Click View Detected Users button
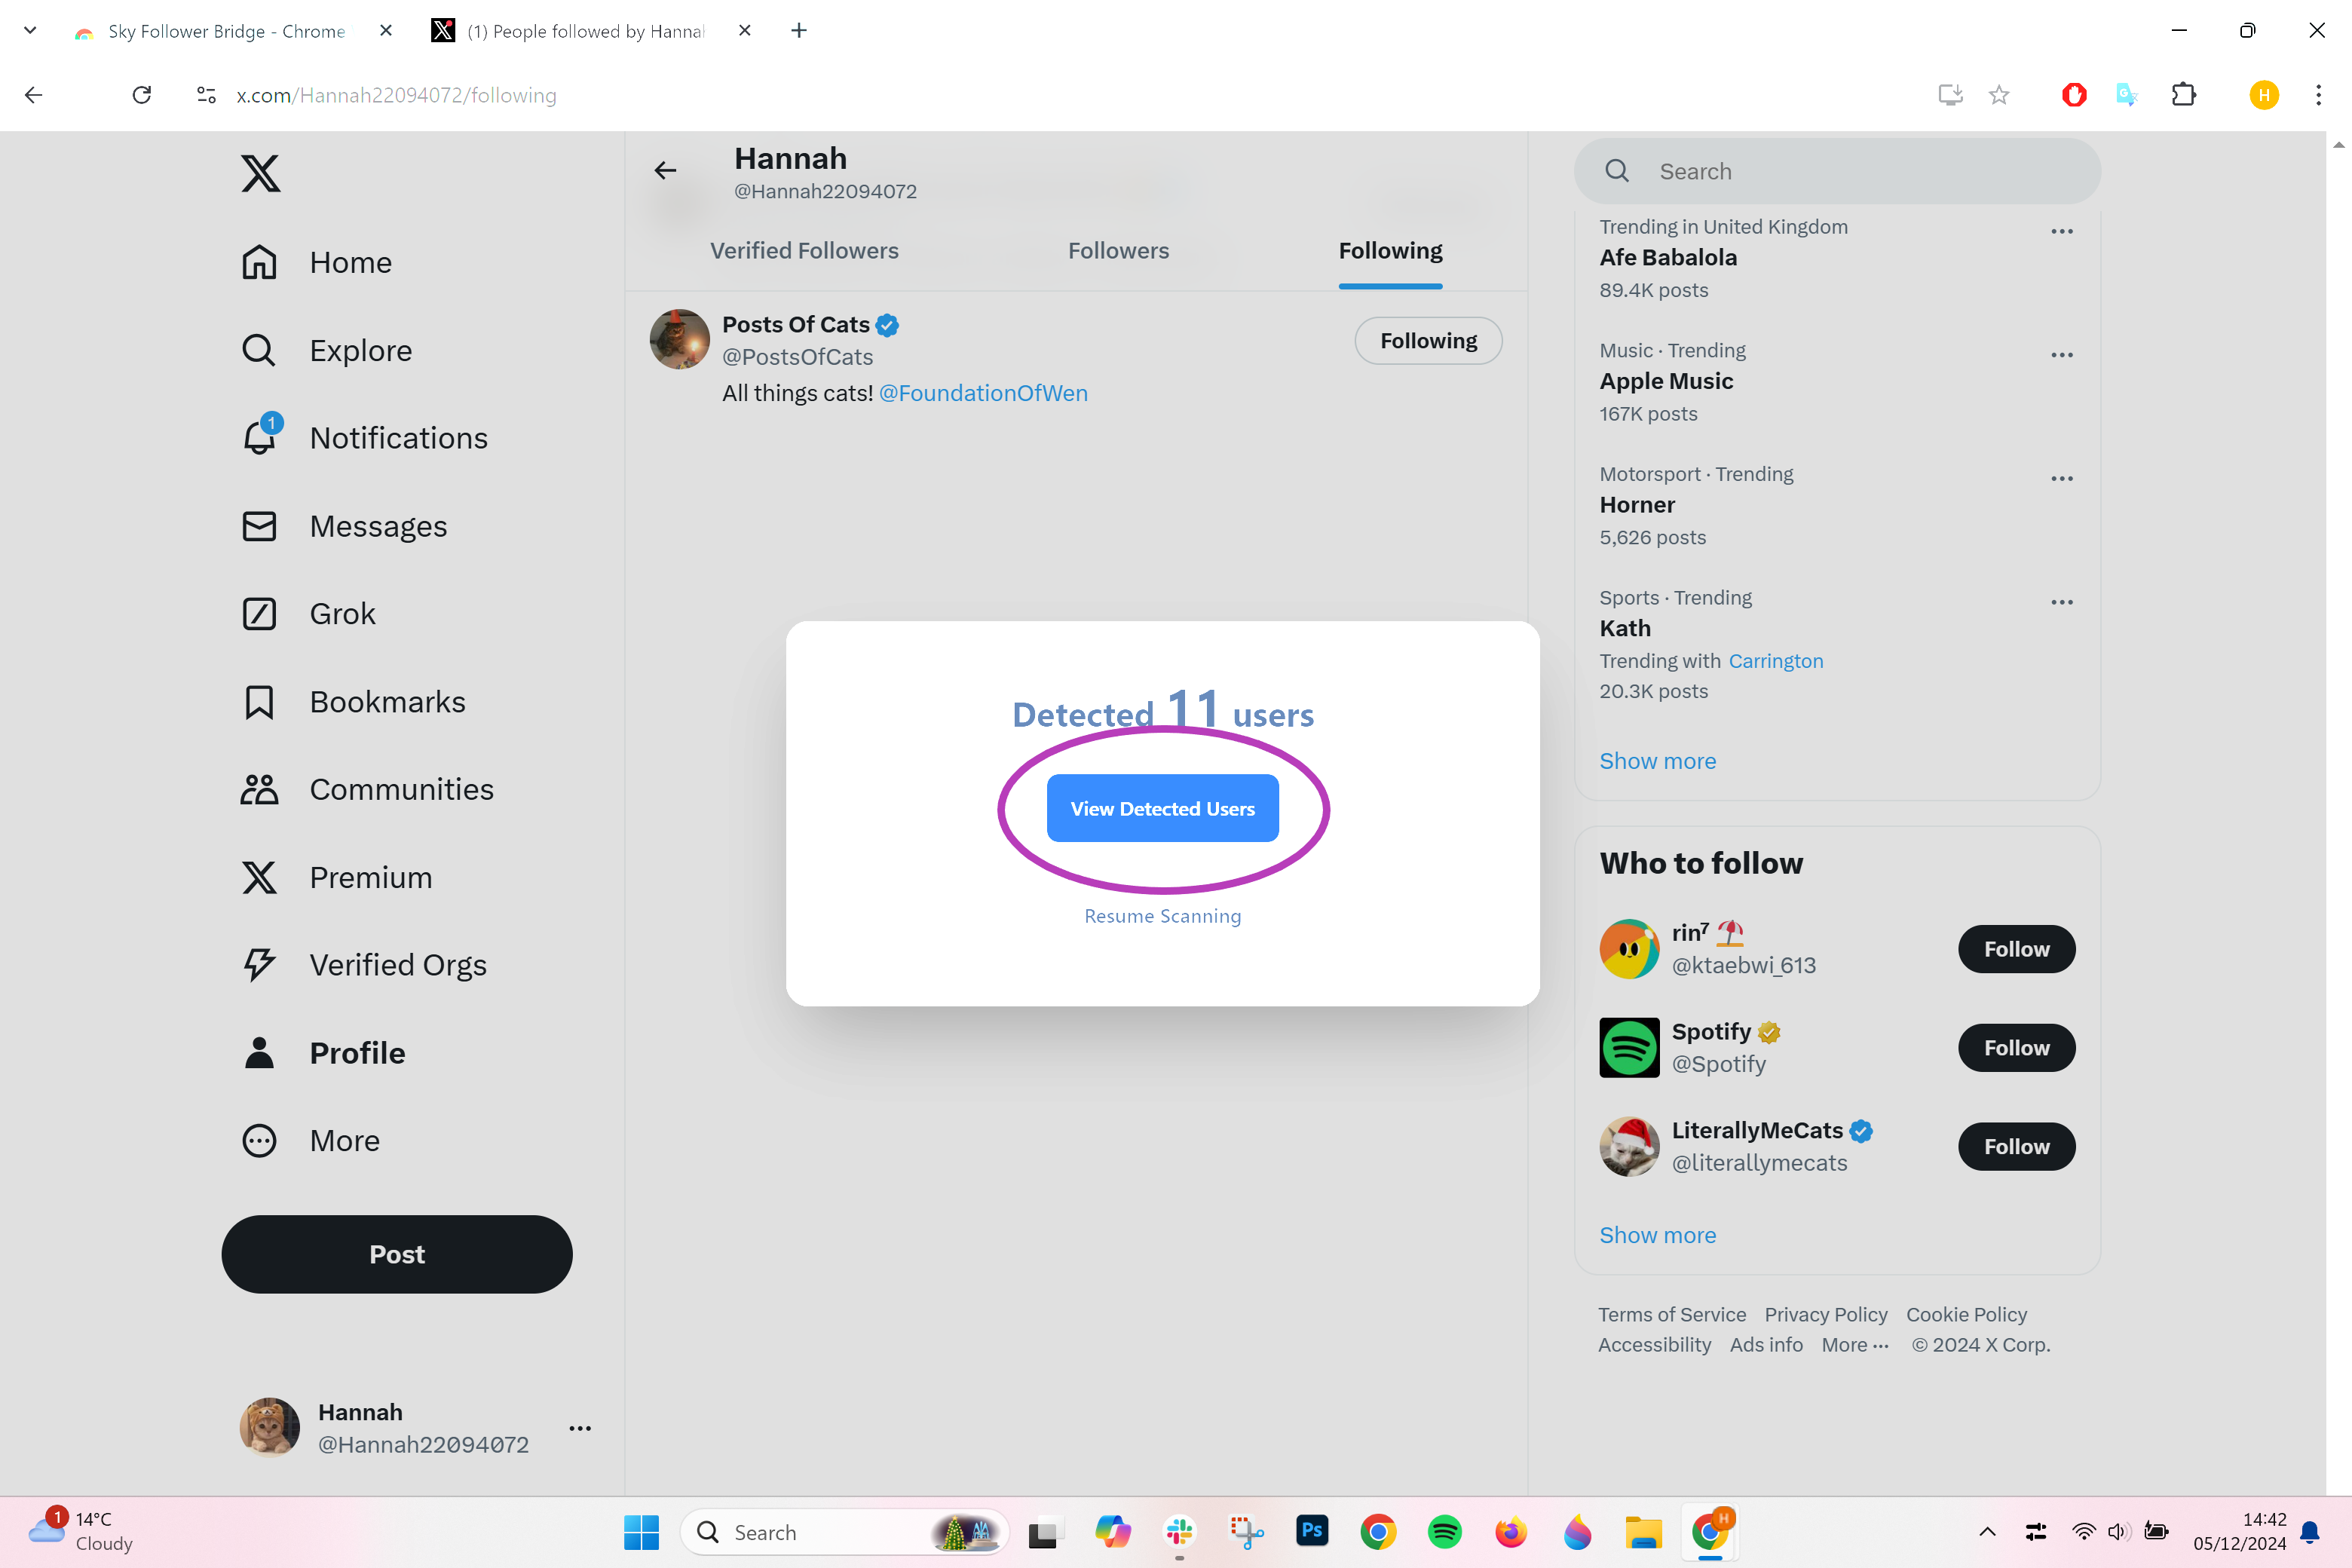Screen dimensions: 2352x1568 tap(1162, 808)
